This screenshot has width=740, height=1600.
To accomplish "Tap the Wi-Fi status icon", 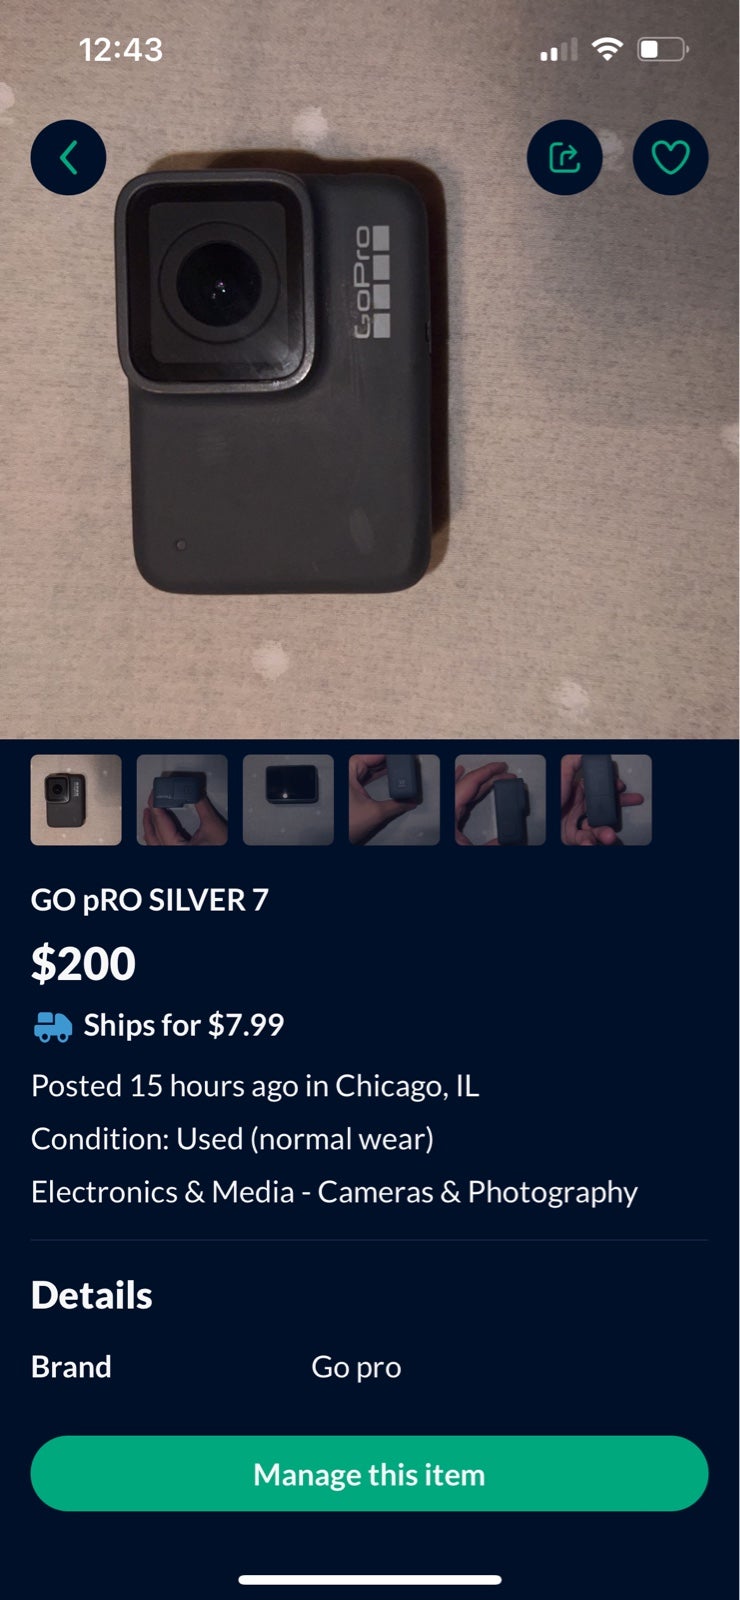I will [607, 48].
